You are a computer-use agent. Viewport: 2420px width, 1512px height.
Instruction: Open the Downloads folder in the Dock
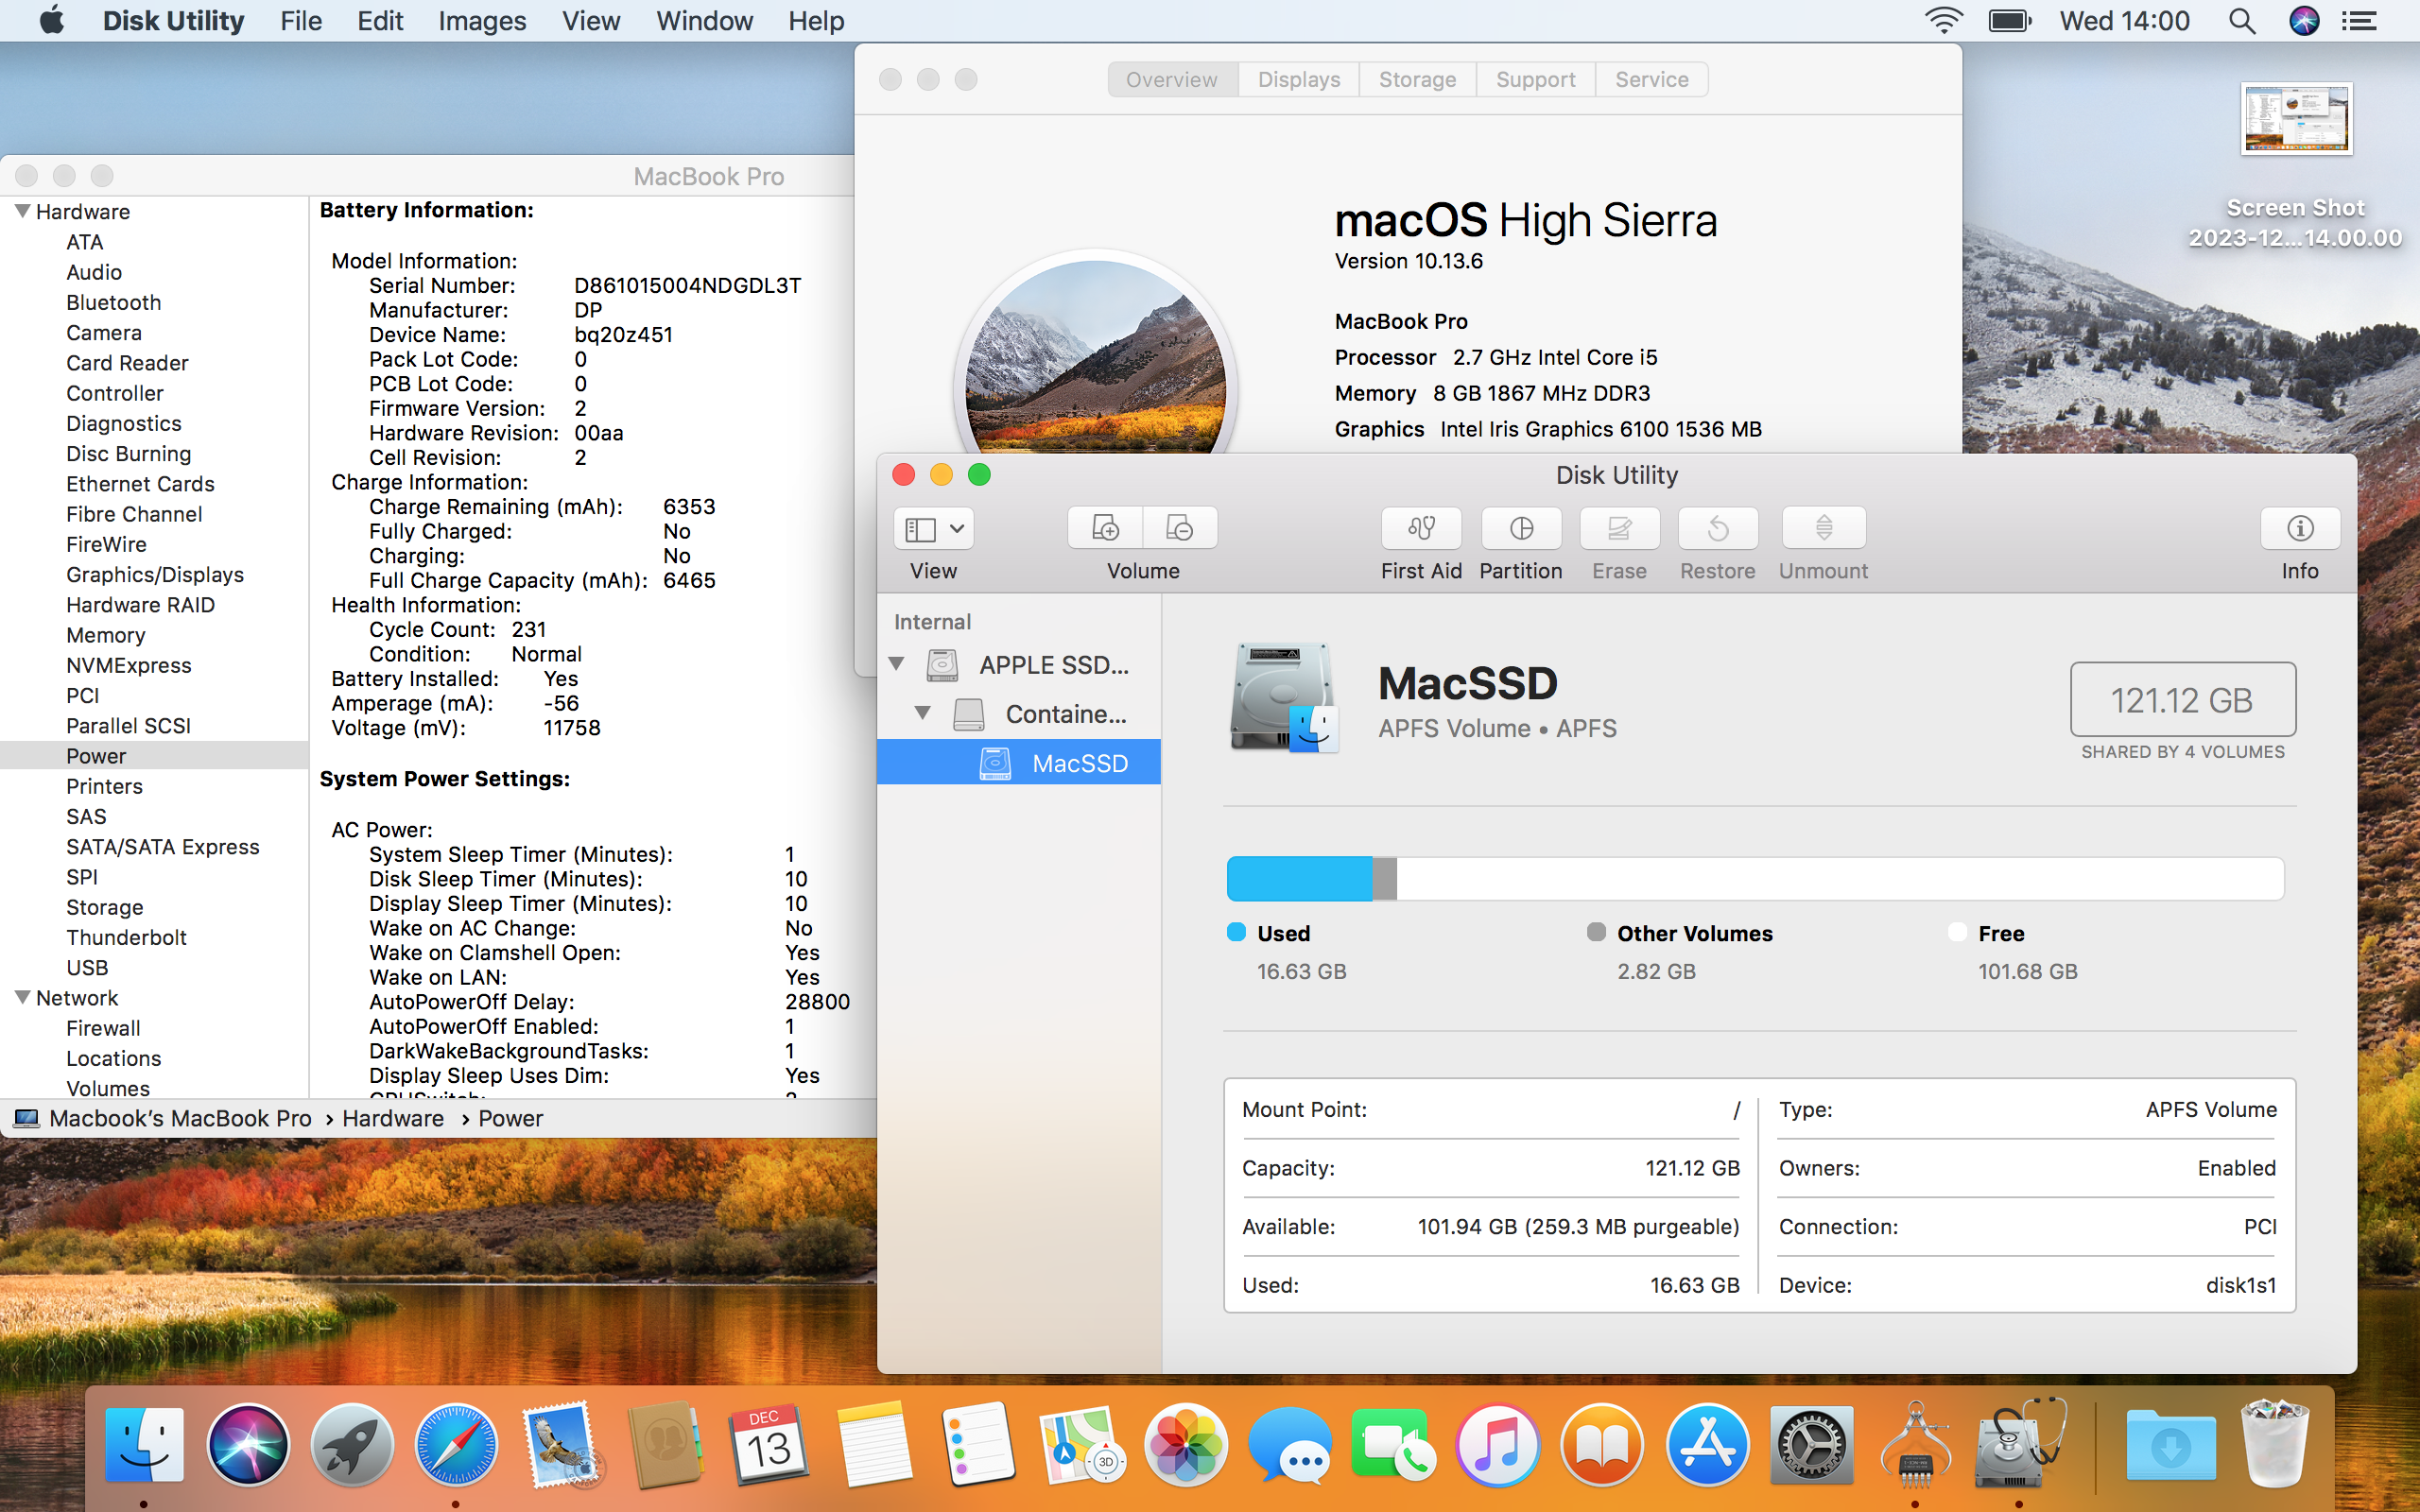pyautogui.click(x=2171, y=1445)
